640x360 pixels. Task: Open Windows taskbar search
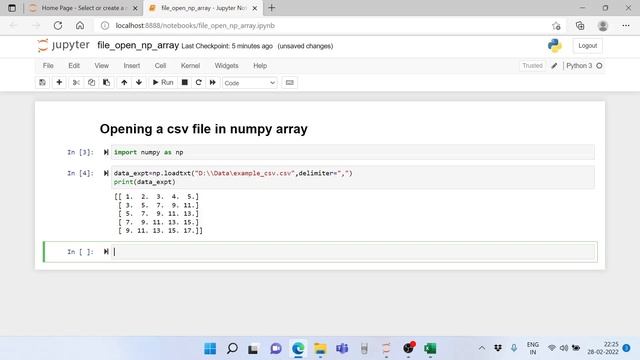click(232, 349)
